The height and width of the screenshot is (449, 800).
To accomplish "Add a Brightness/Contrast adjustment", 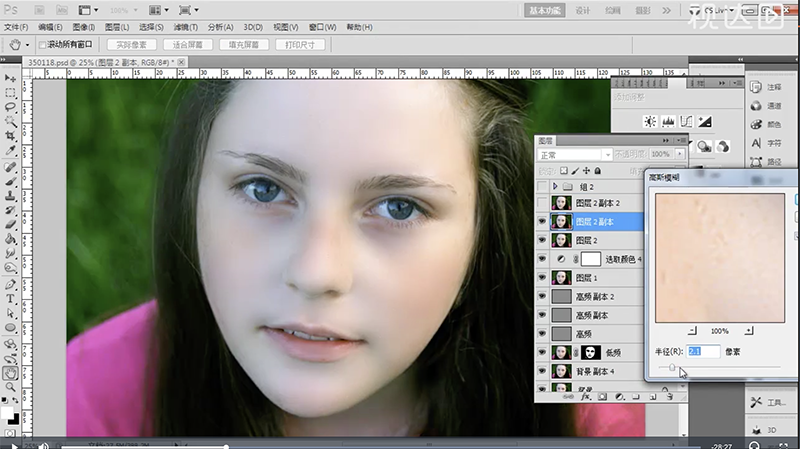I will 650,121.
